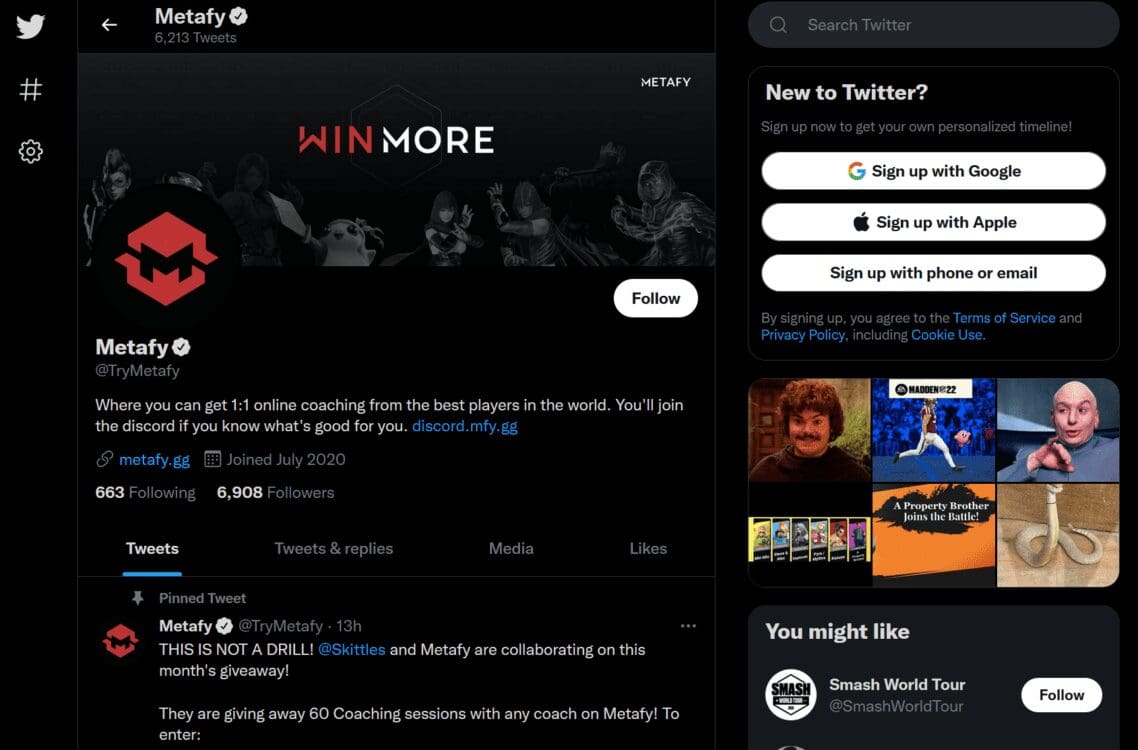Switch to the Tweets & replies tab
Viewport: 1138px width, 750px height.
333,549
